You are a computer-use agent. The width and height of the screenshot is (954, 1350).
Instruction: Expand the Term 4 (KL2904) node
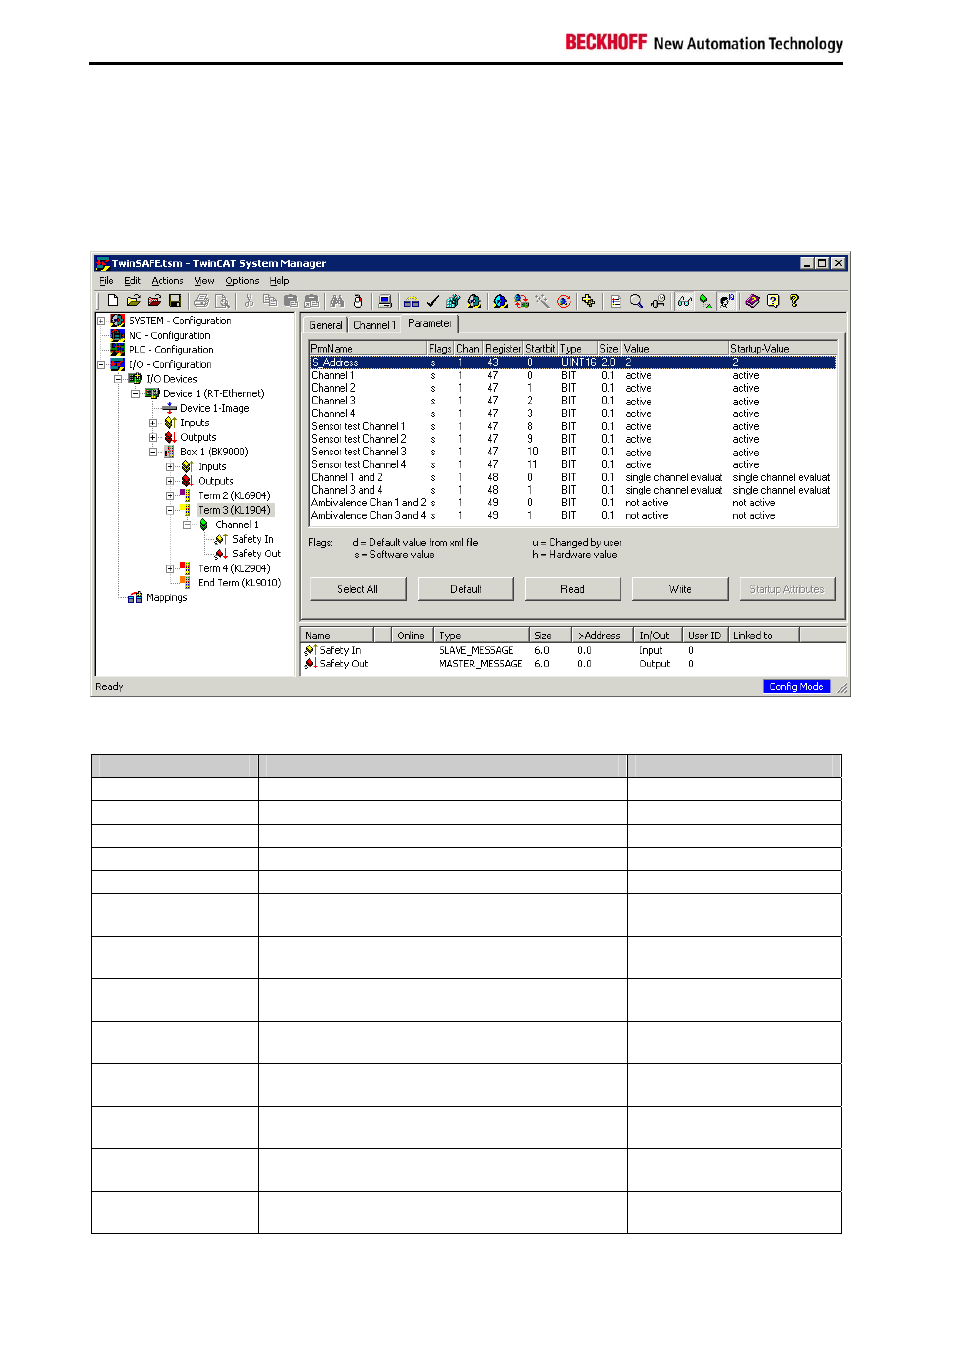[x=170, y=568]
